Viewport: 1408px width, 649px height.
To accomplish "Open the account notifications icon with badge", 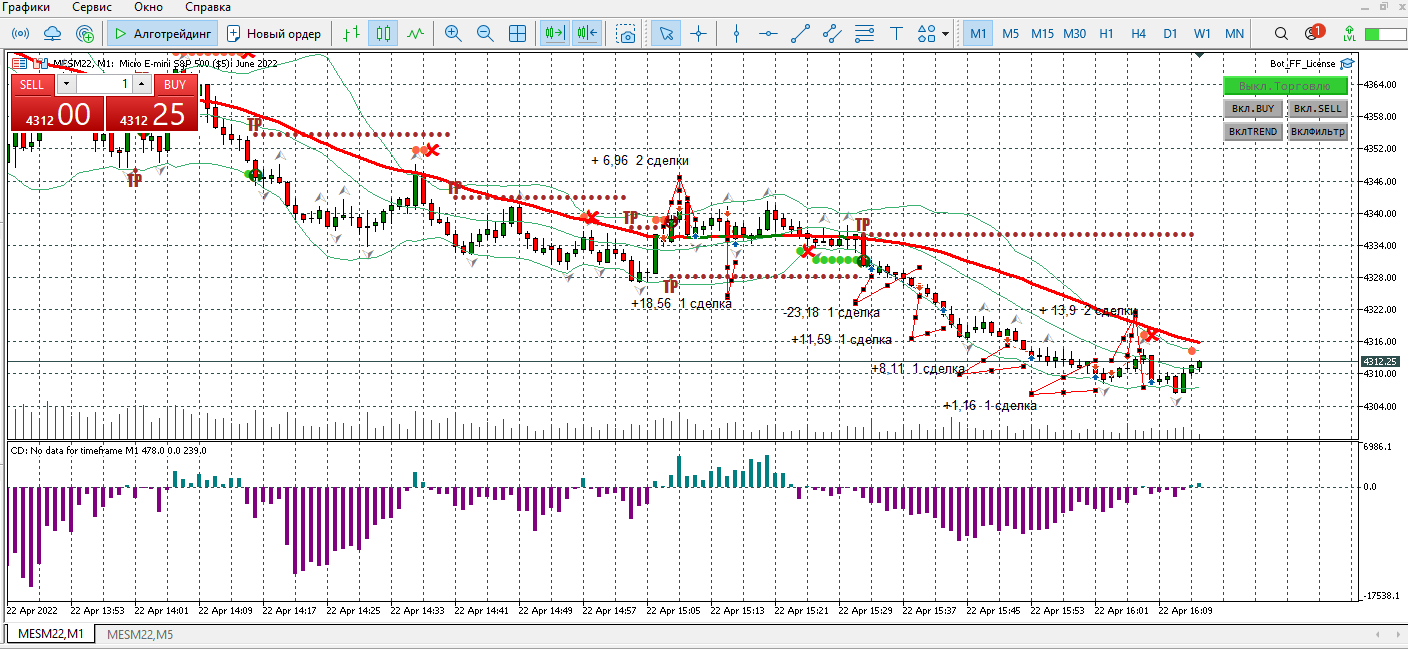I will pyautogui.click(x=1314, y=33).
